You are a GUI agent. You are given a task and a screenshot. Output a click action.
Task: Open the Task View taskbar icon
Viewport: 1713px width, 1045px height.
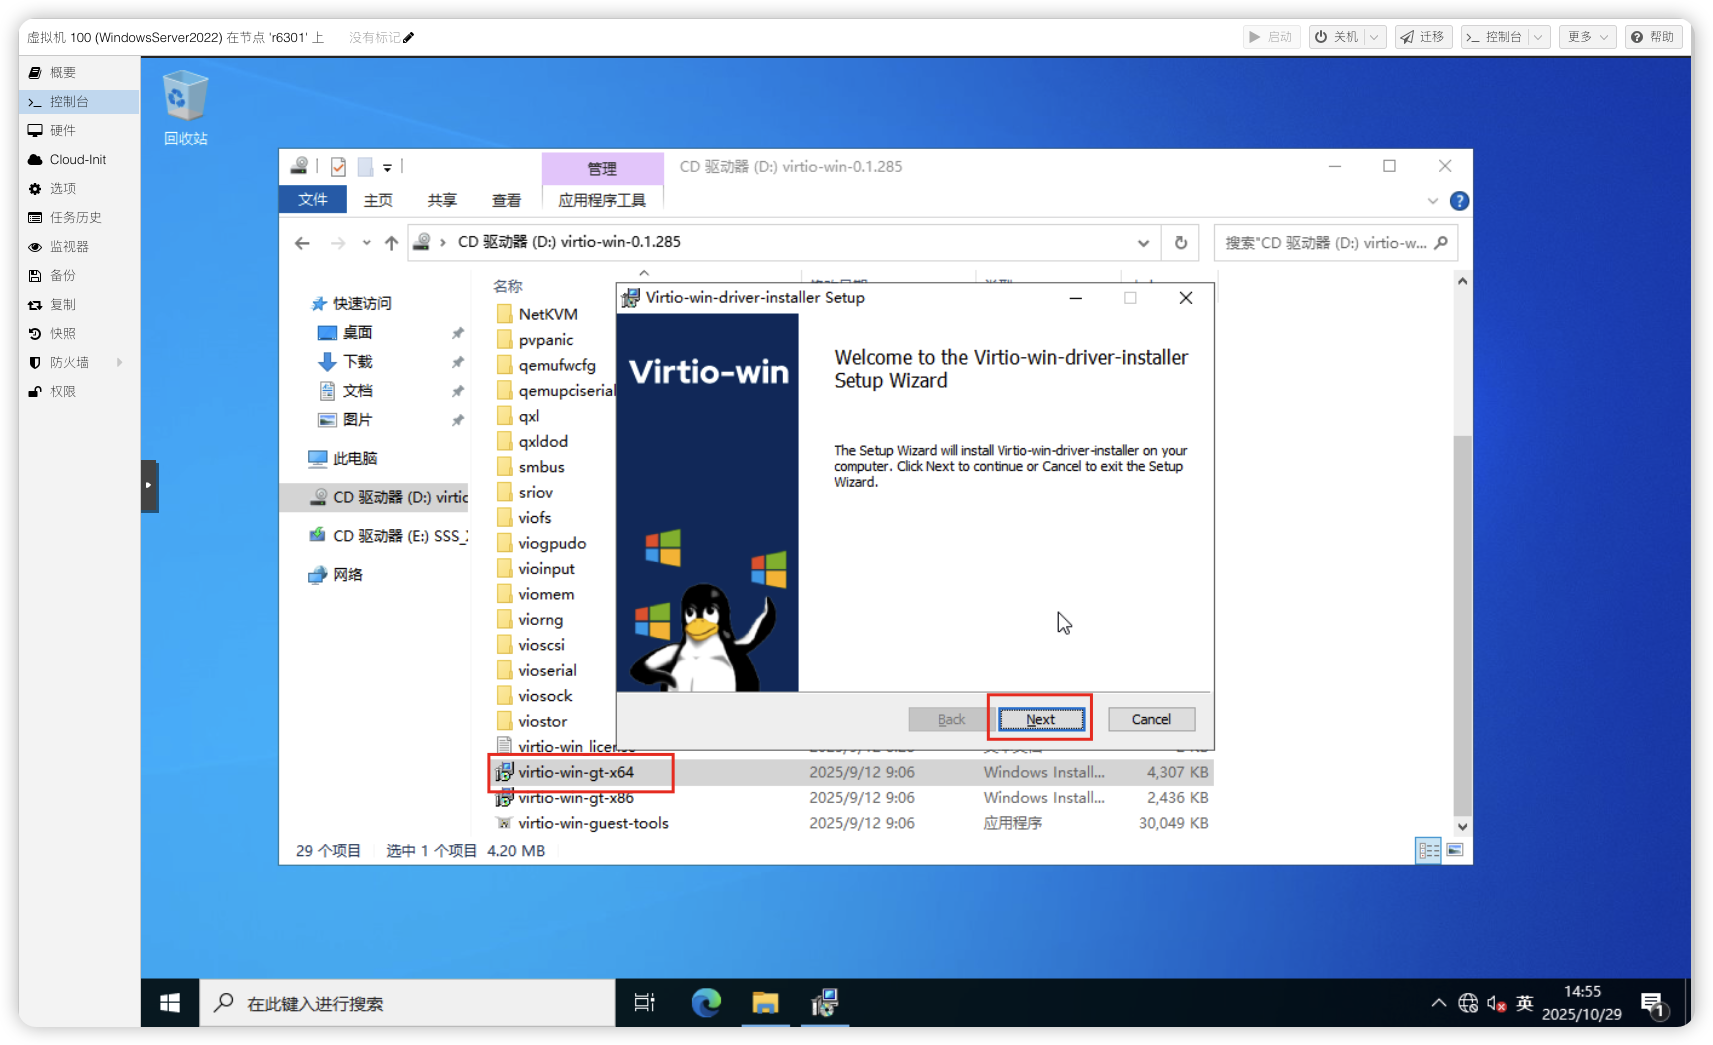[645, 1002]
